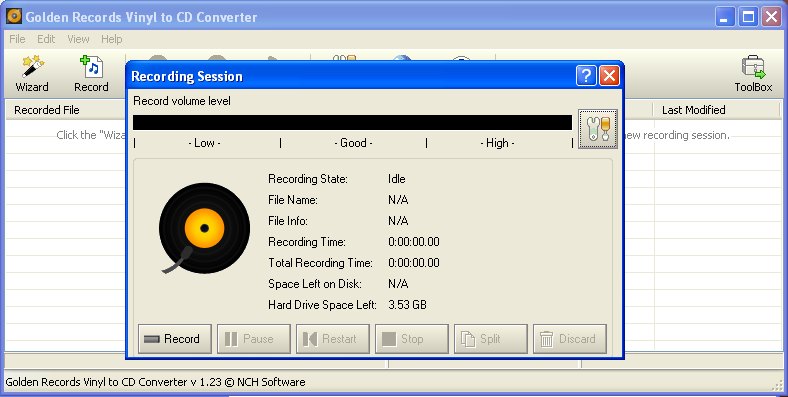Click the Record toolbar icon with music note
Screen dimensions: 788x397
91,74
